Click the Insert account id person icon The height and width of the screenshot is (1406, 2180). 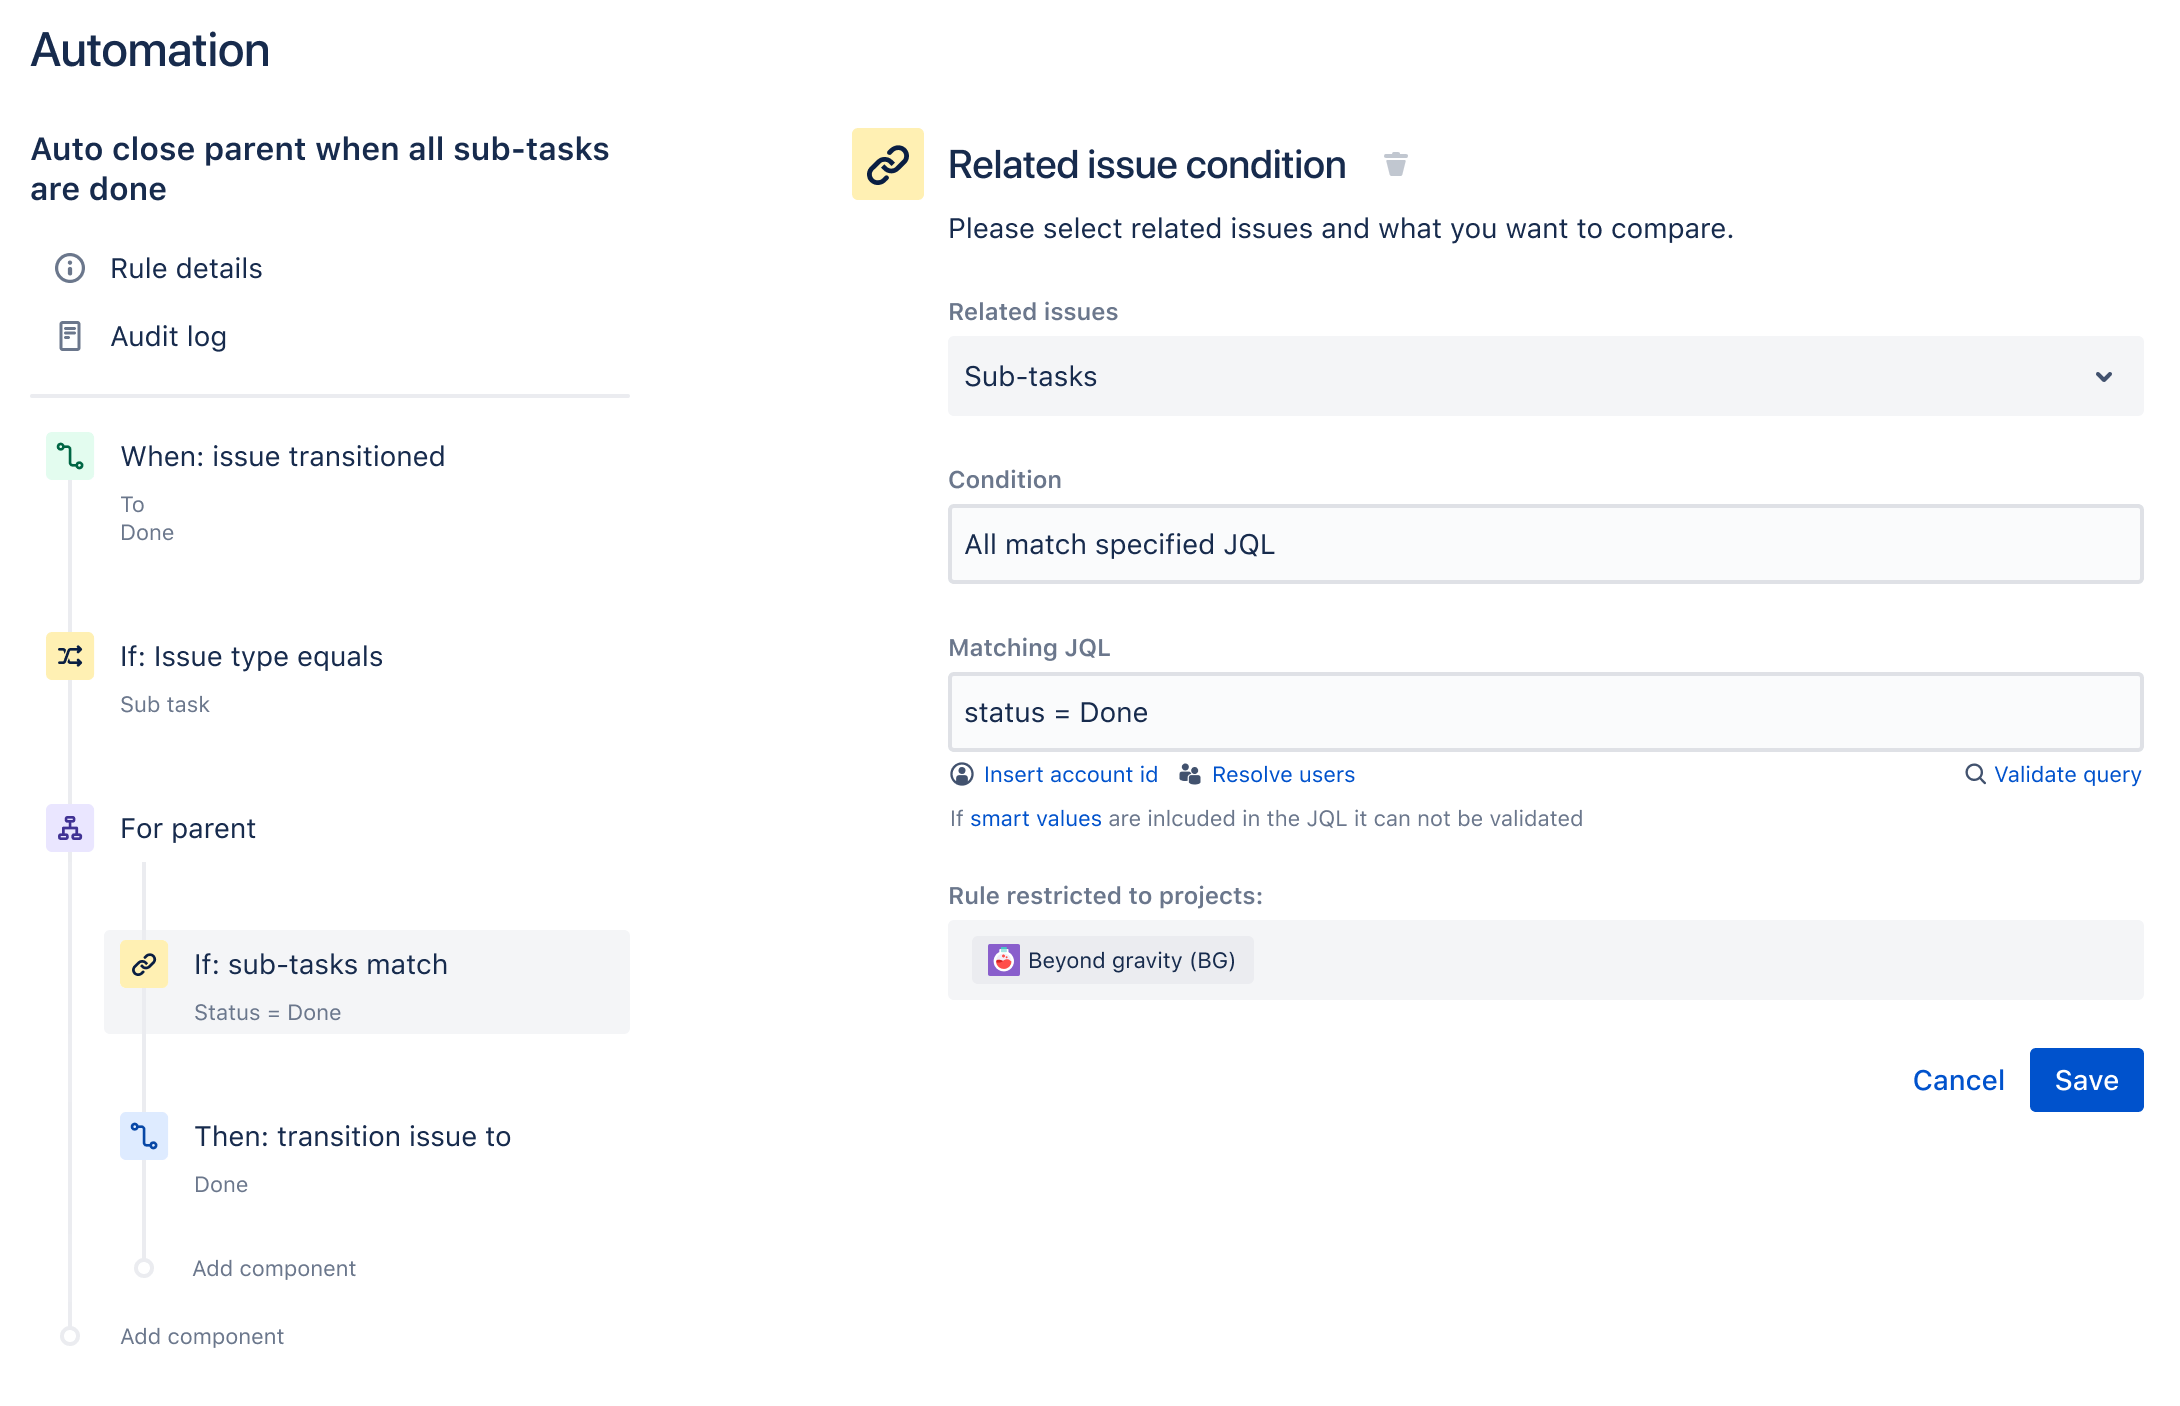(963, 774)
